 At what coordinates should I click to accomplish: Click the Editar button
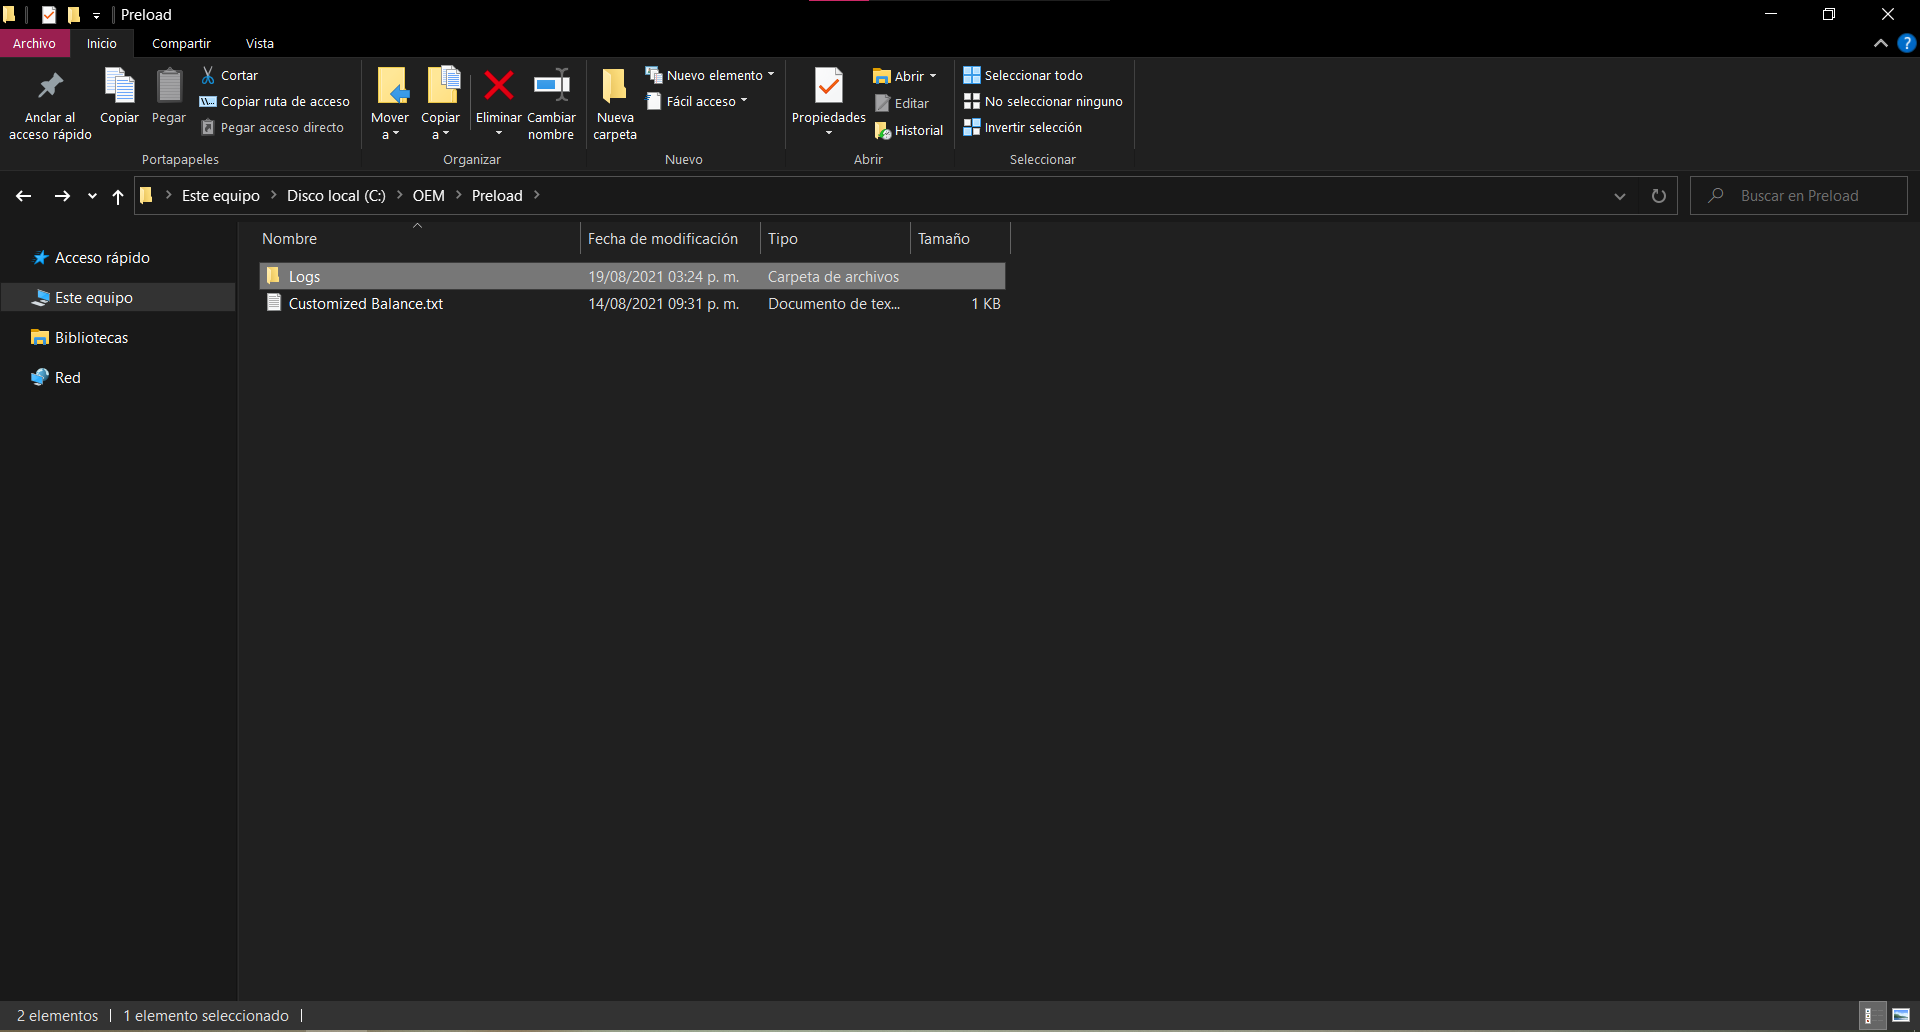(902, 103)
